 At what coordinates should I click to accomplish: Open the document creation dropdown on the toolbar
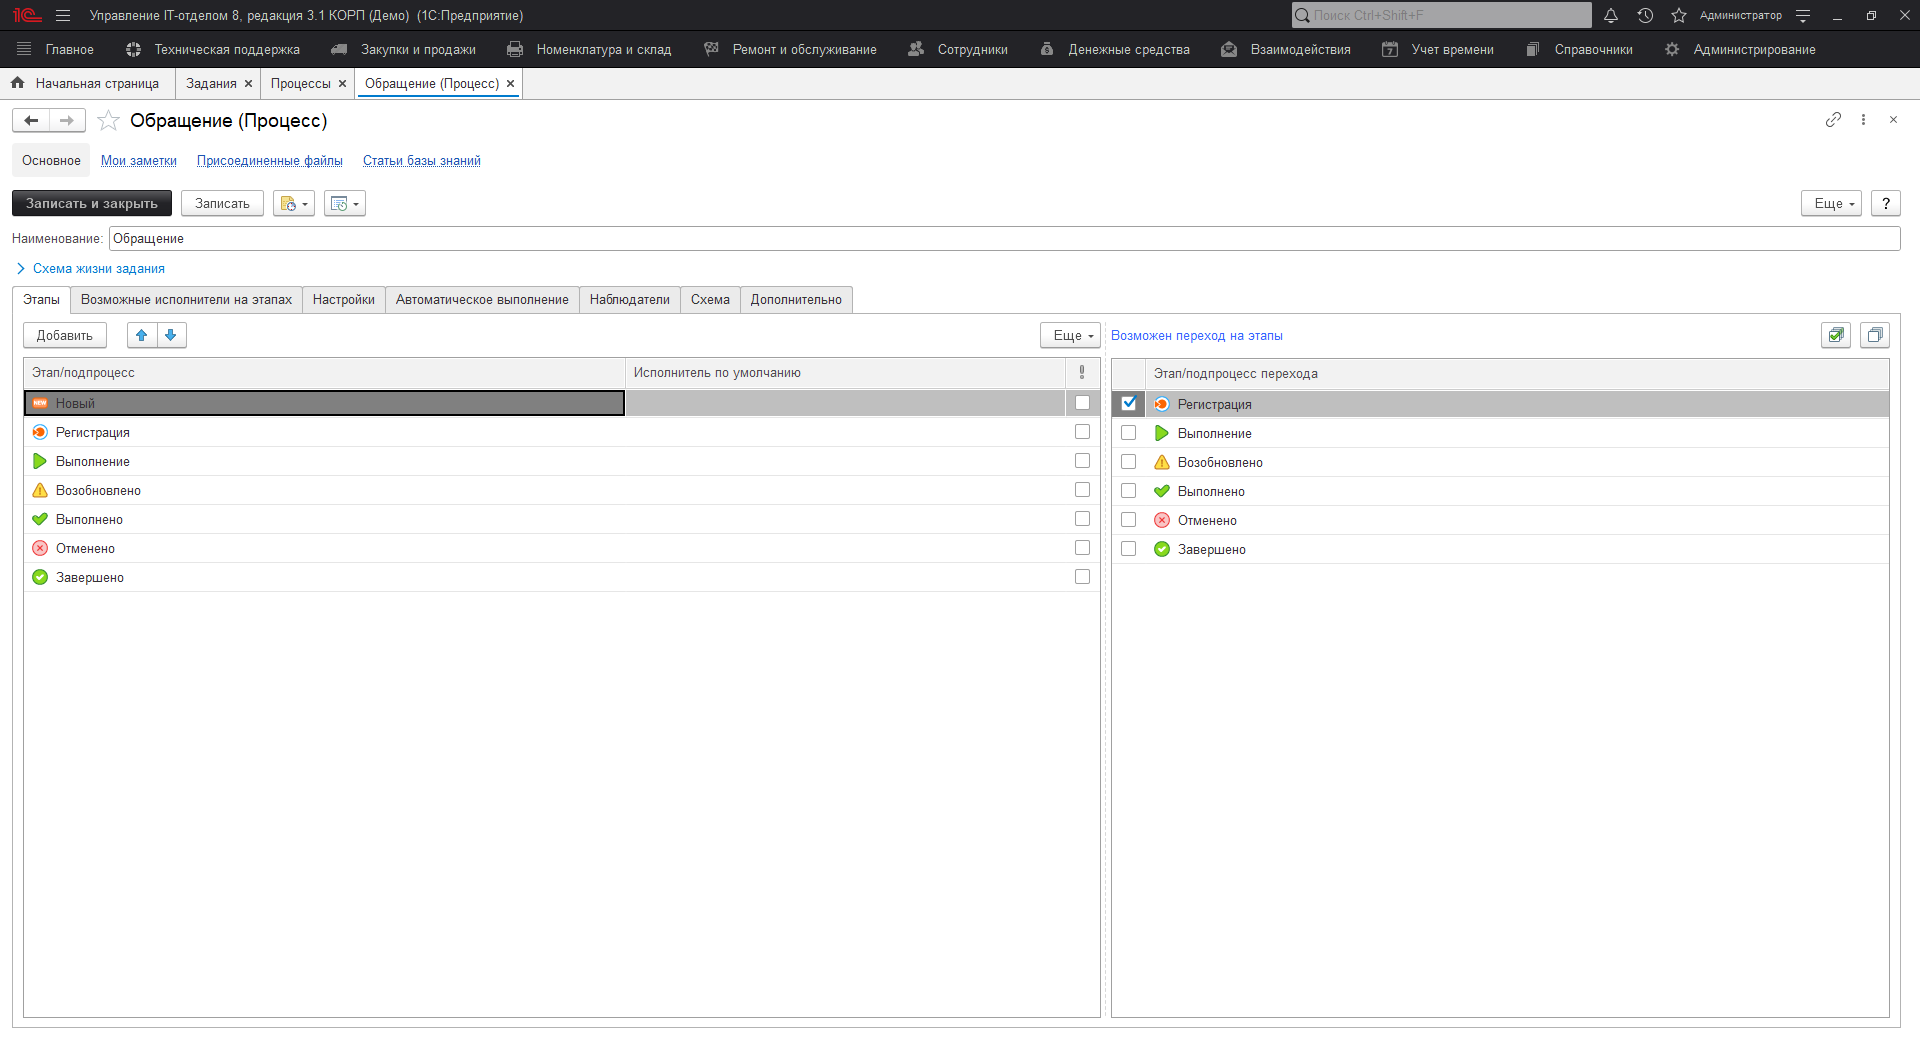click(293, 203)
